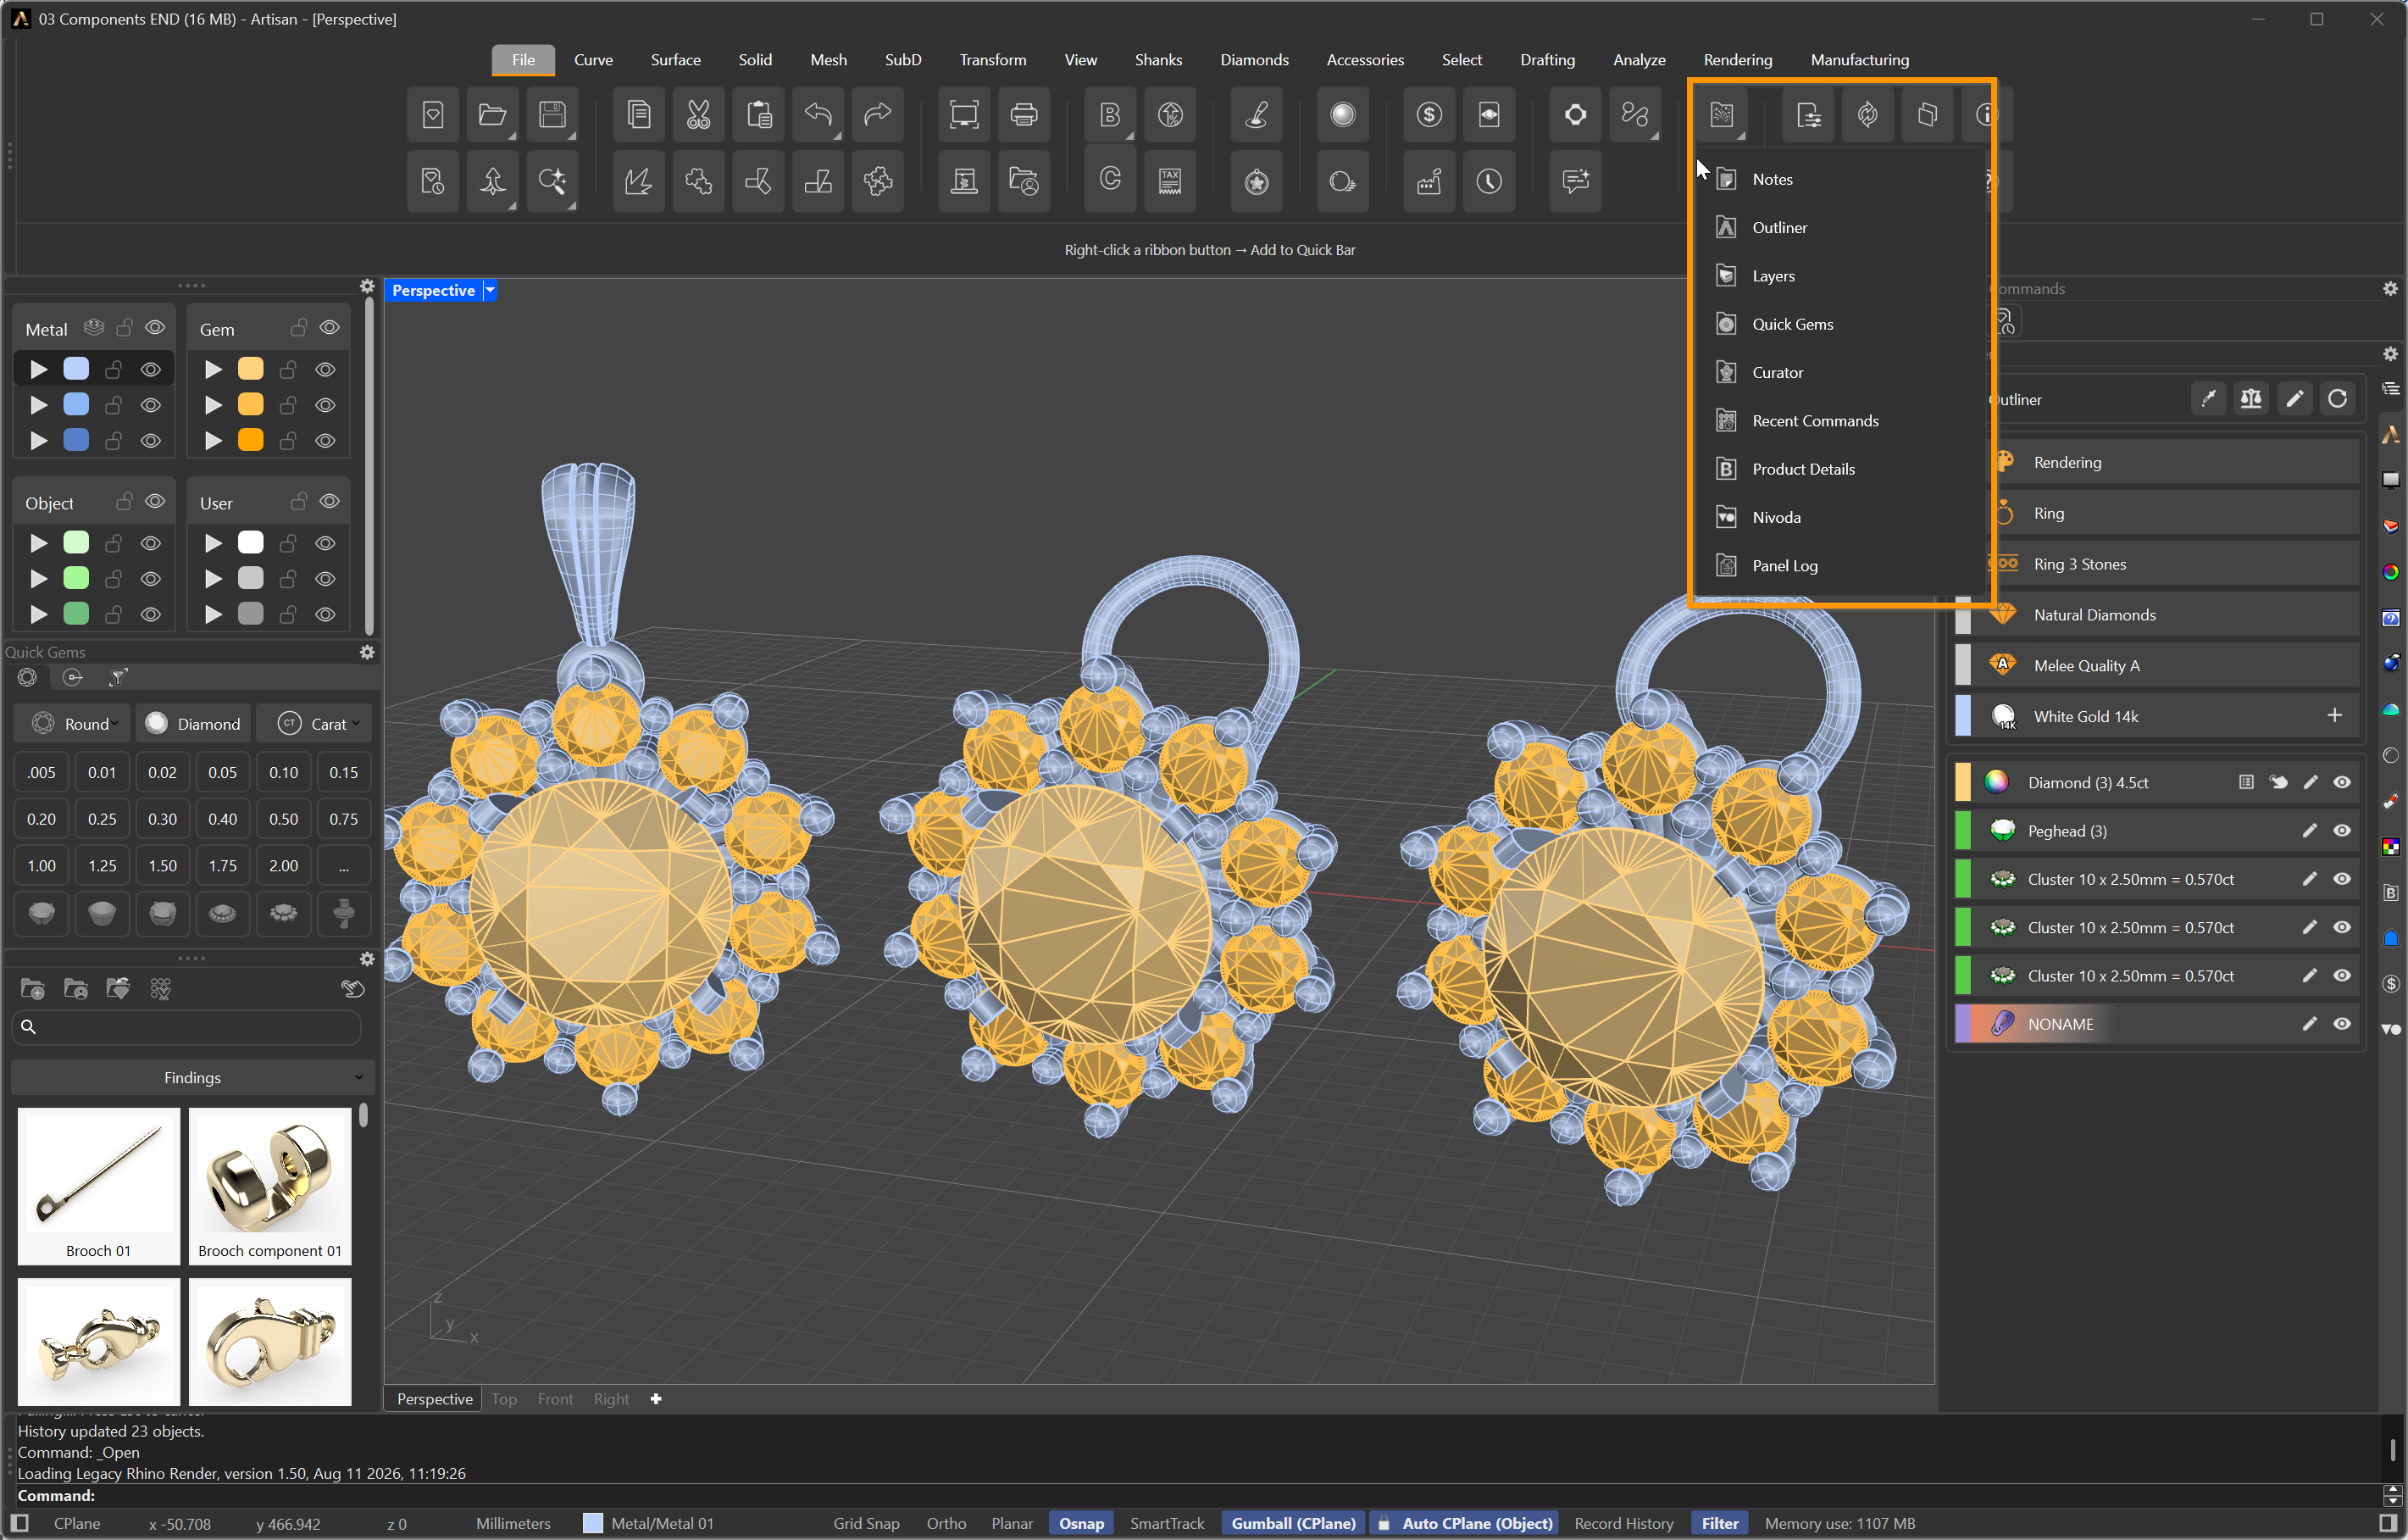Click the Open file folder icon
This screenshot has height=1540, width=2408.
pyautogui.click(x=492, y=115)
